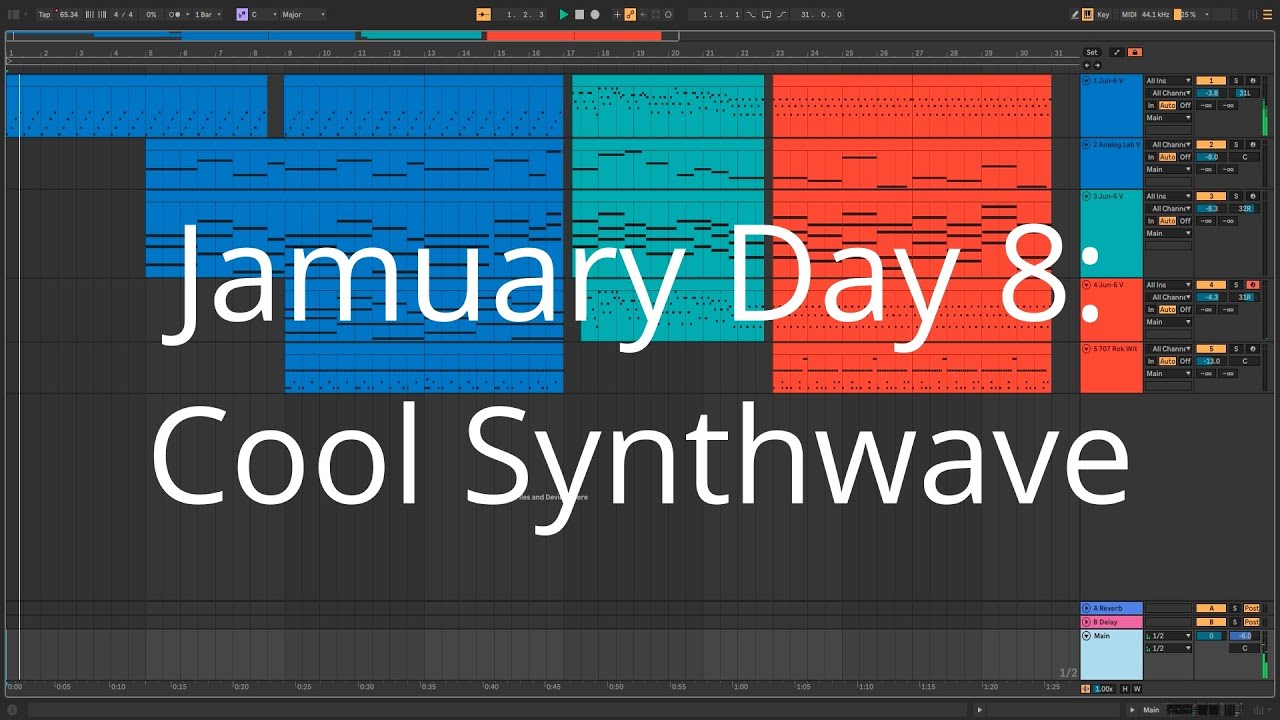The height and width of the screenshot is (720, 1280).
Task: Collapse track 5 707 Rok Wit
Action: pyautogui.click(x=1087, y=349)
